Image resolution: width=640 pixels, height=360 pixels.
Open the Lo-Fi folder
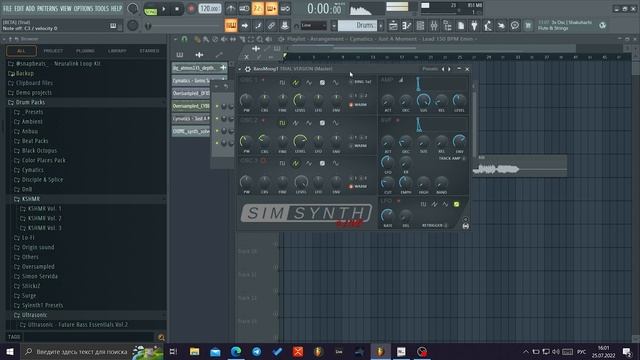click(x=28, y=238)
